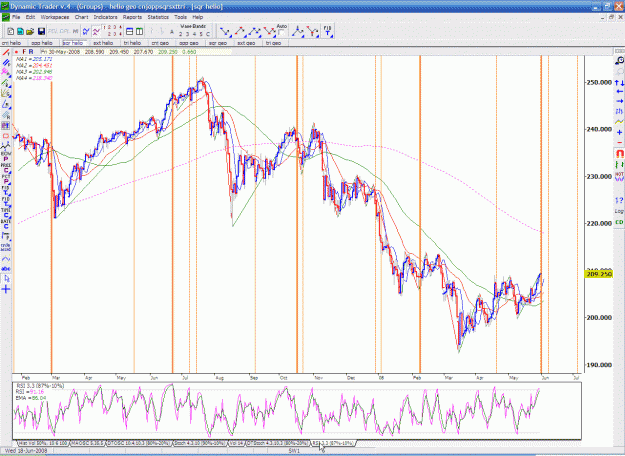Screen dimensions: 625x456
Task: Click the new chart document icon
Action: pyautogui.click(x=11, y=31)
